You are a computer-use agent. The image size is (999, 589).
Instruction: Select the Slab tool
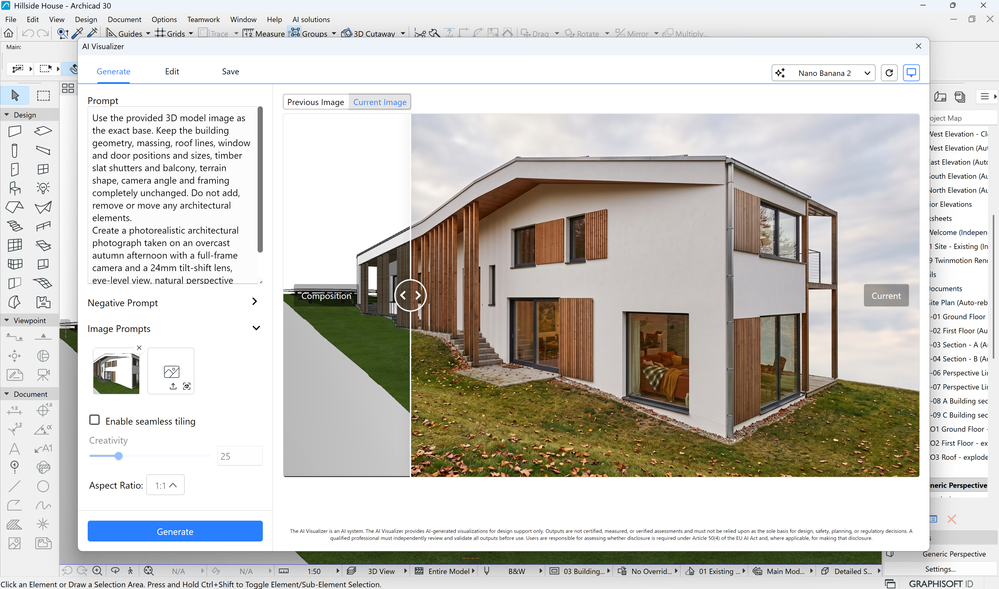43,131
